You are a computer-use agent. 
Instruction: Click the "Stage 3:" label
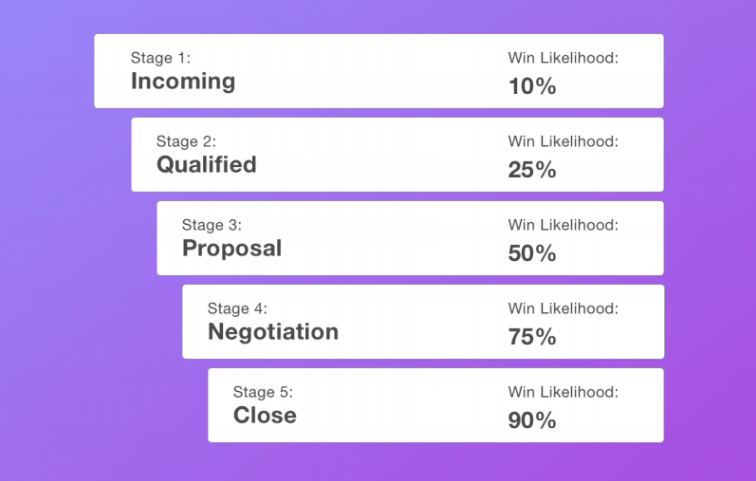[x=211, y=225]
